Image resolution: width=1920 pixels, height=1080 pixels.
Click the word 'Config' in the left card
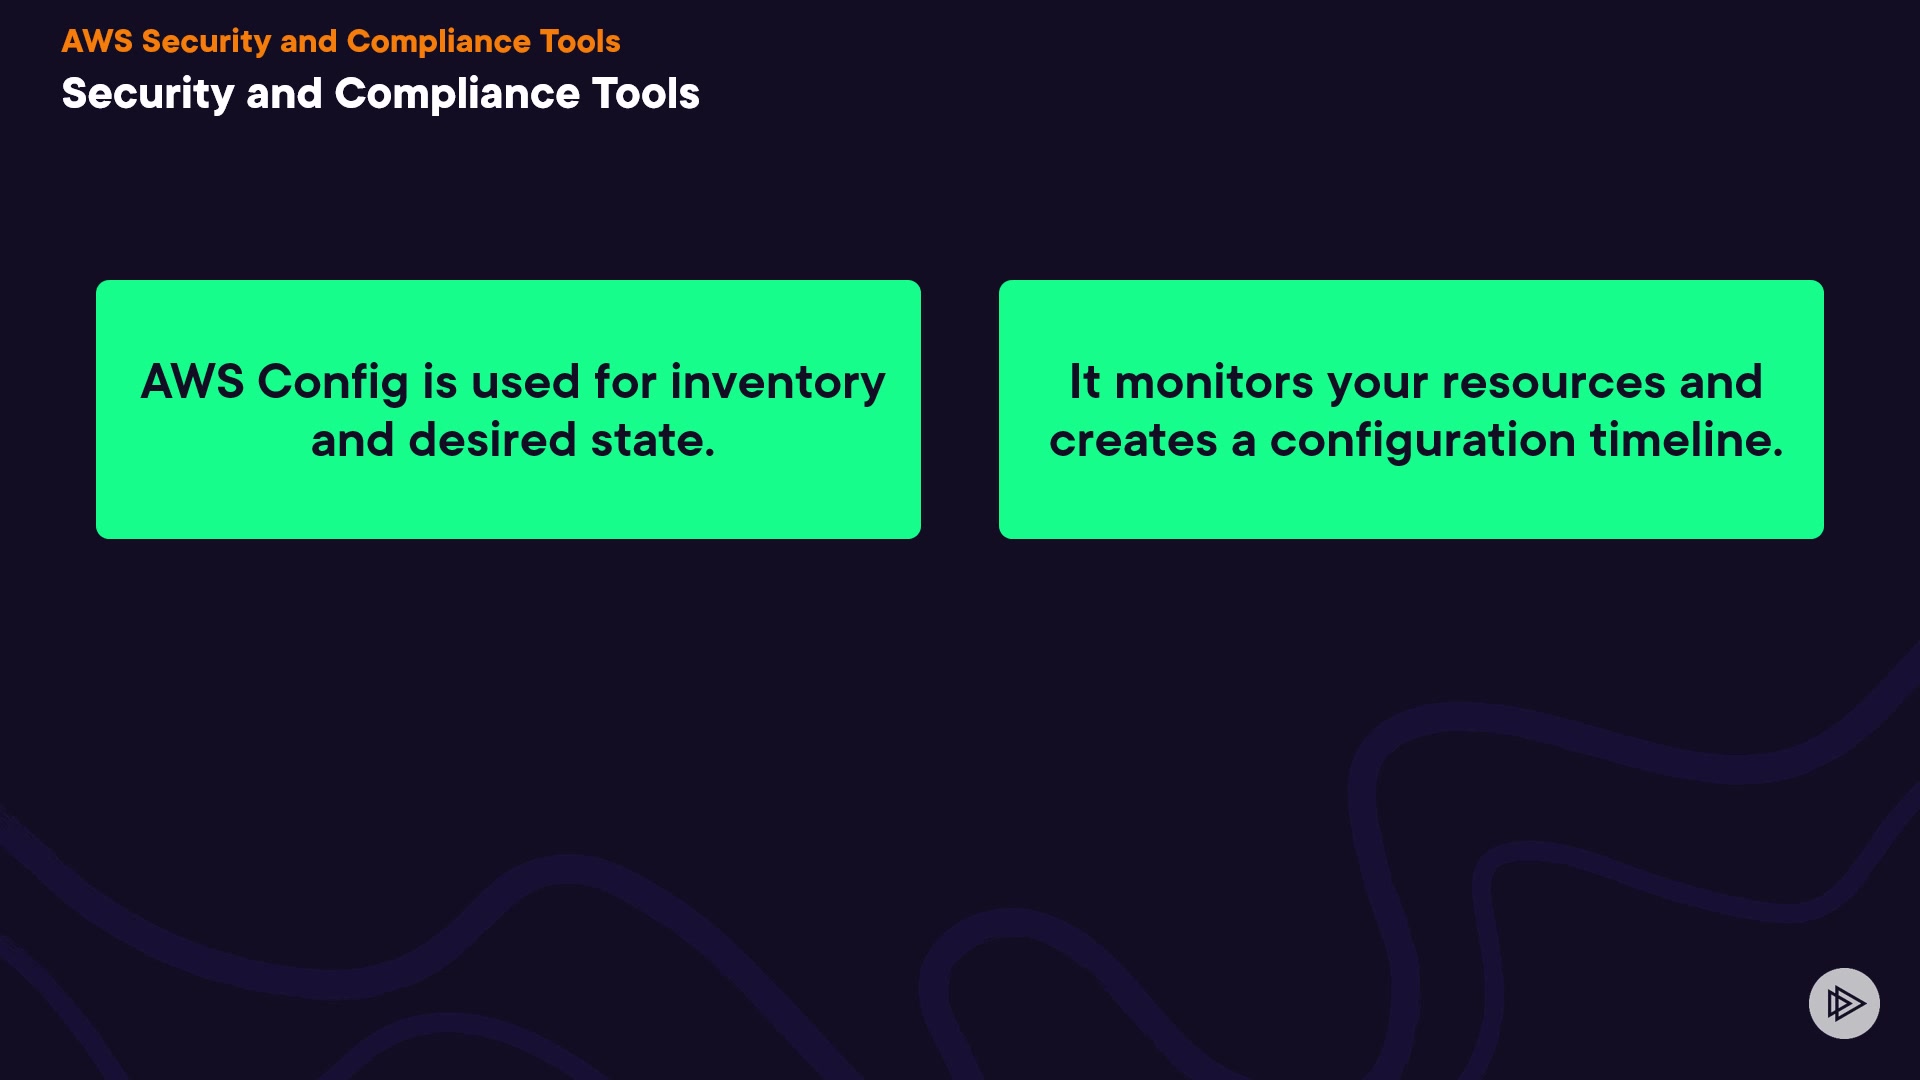pos(333,382)
